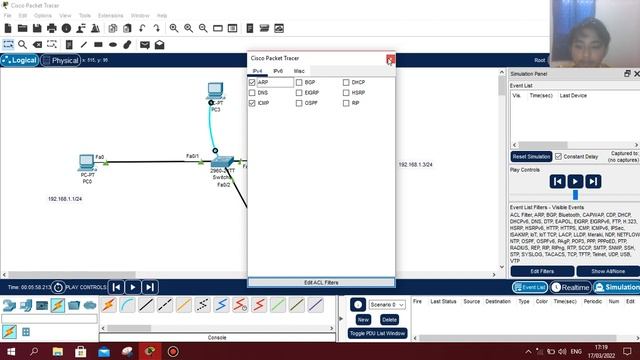Draw a line with the line tool
This screenshot has height=360, width=640.
tap(84, 44)
